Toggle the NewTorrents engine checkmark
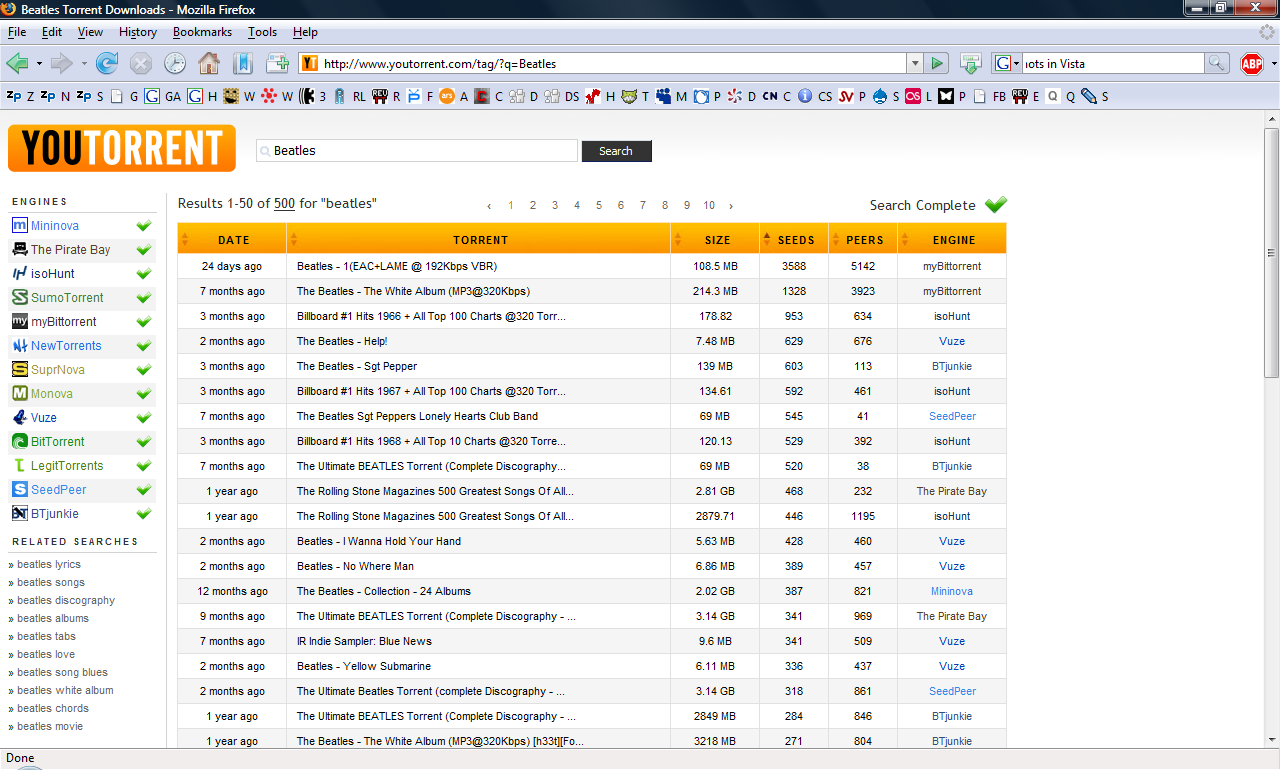Viewport: 1280px width, 770px height. 144,346
